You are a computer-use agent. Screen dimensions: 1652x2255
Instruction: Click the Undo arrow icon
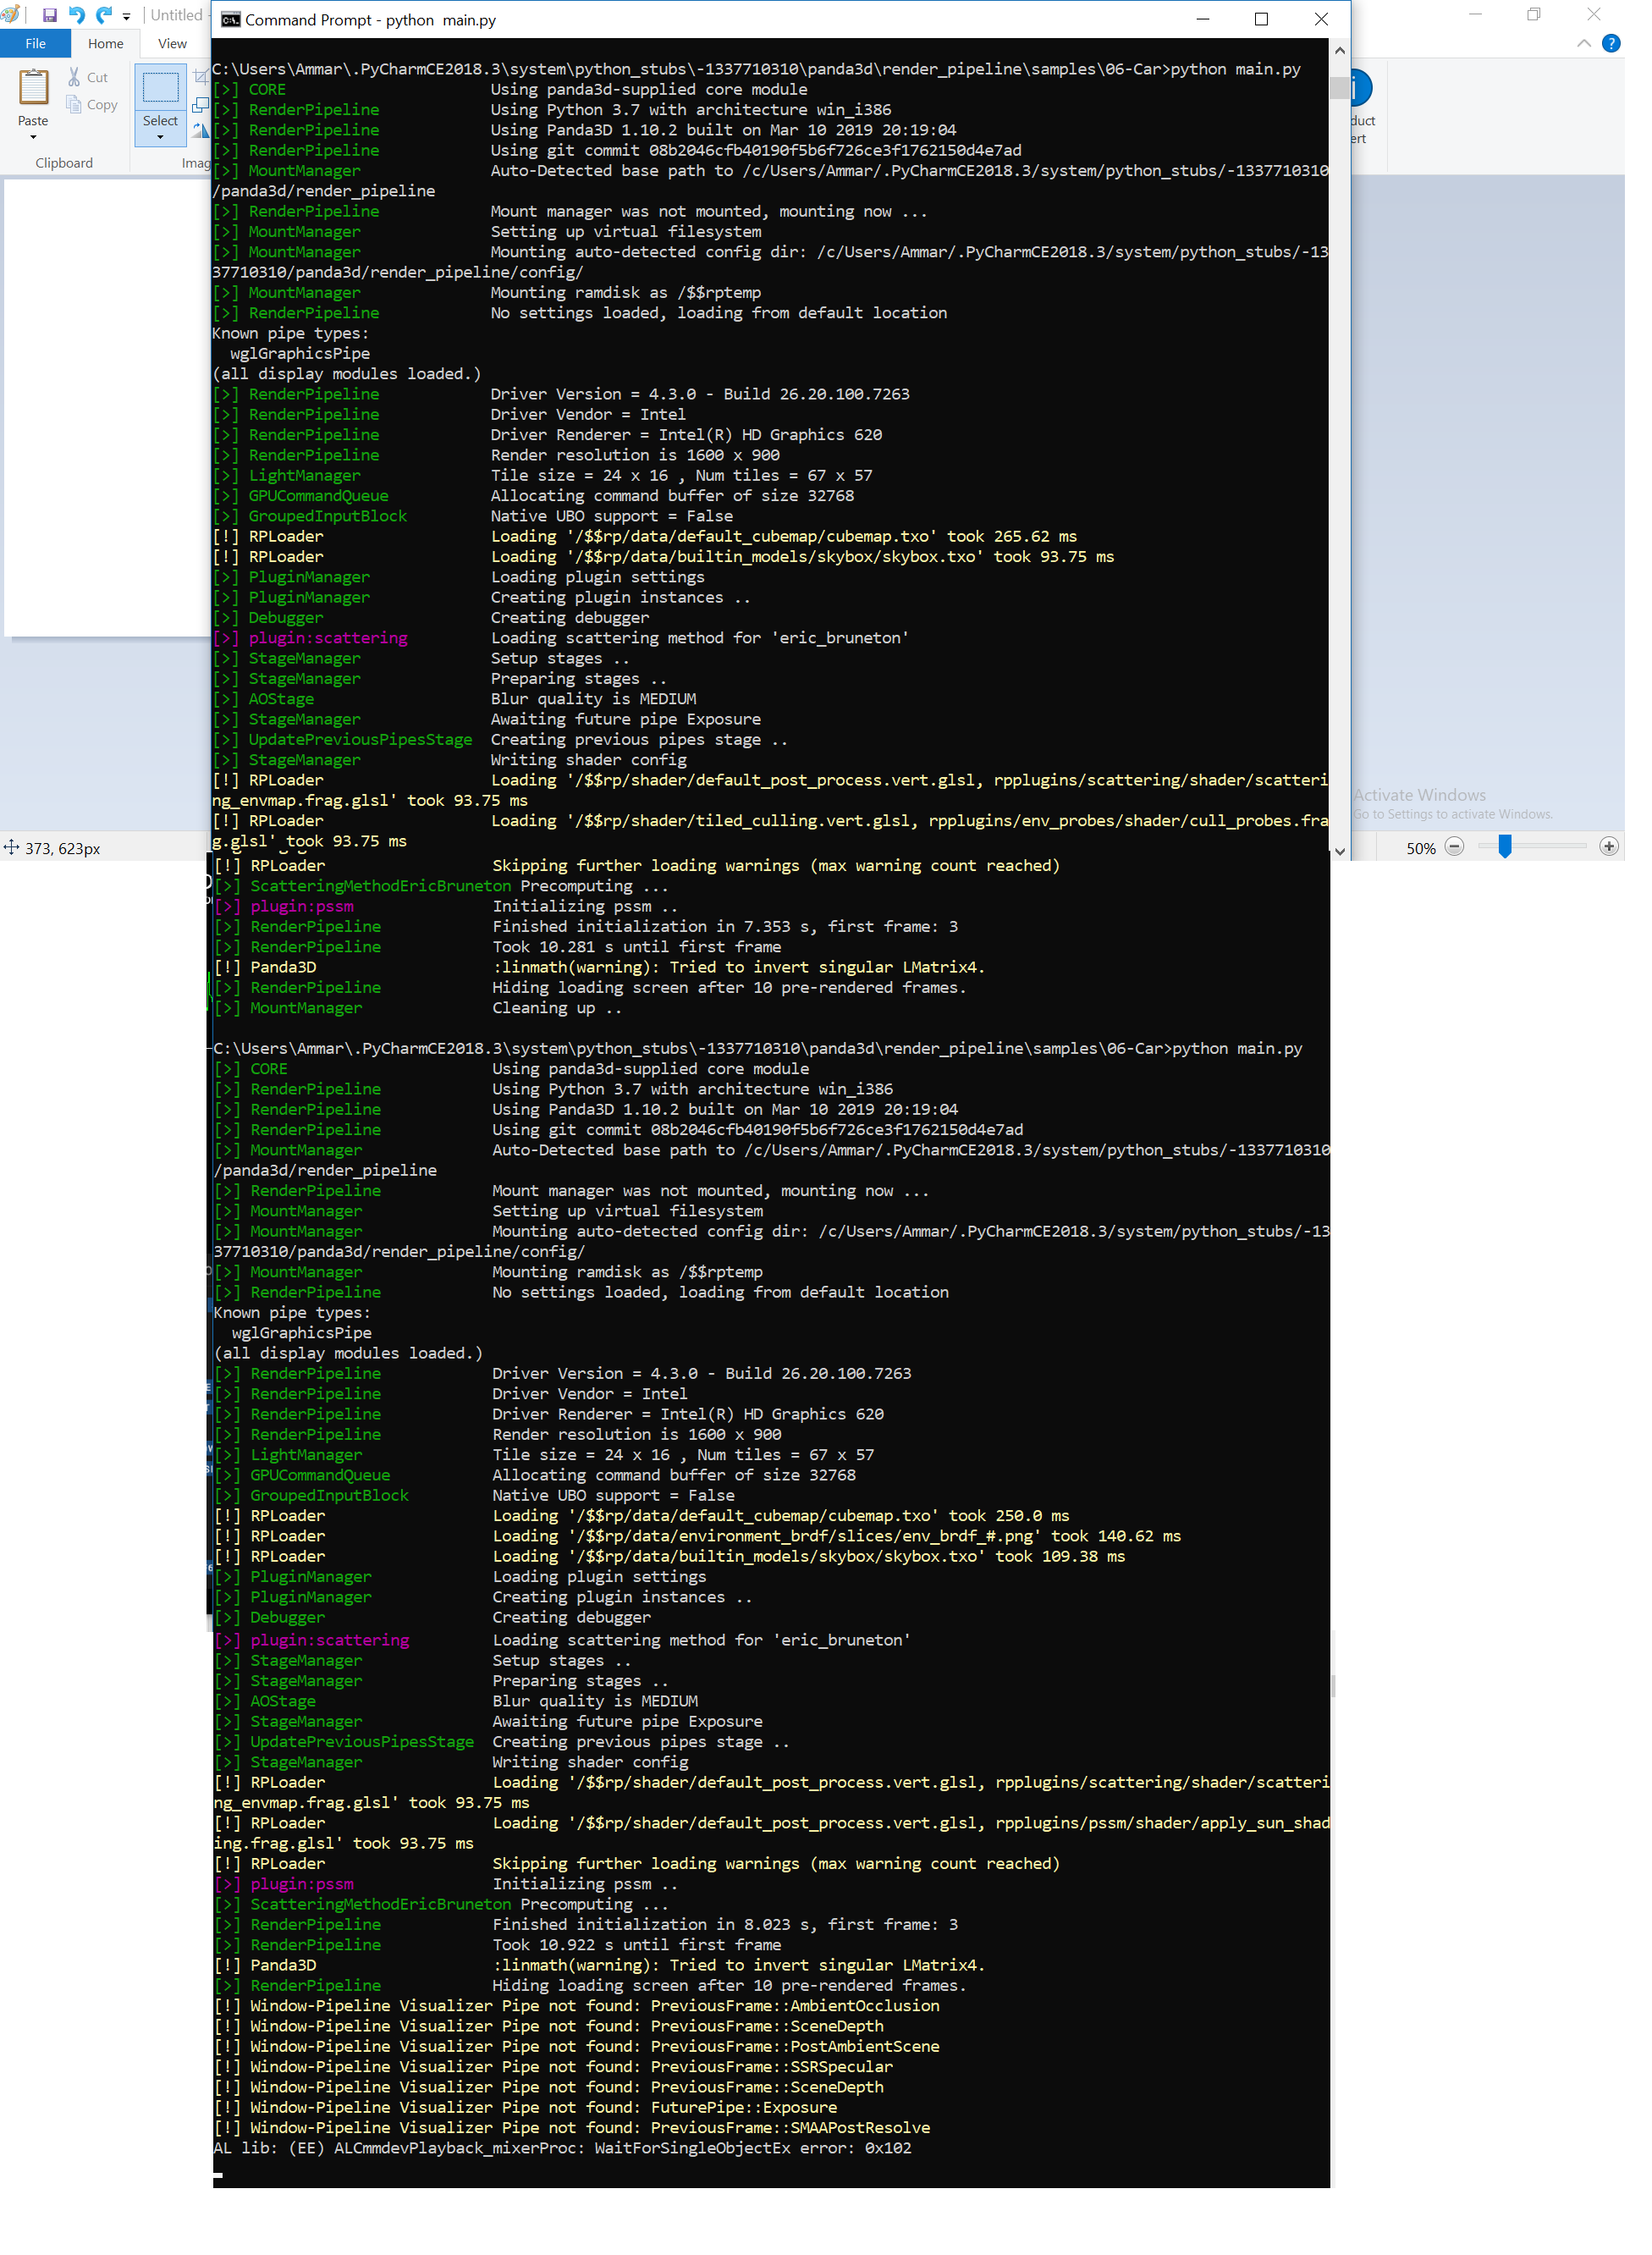(77, 15)
